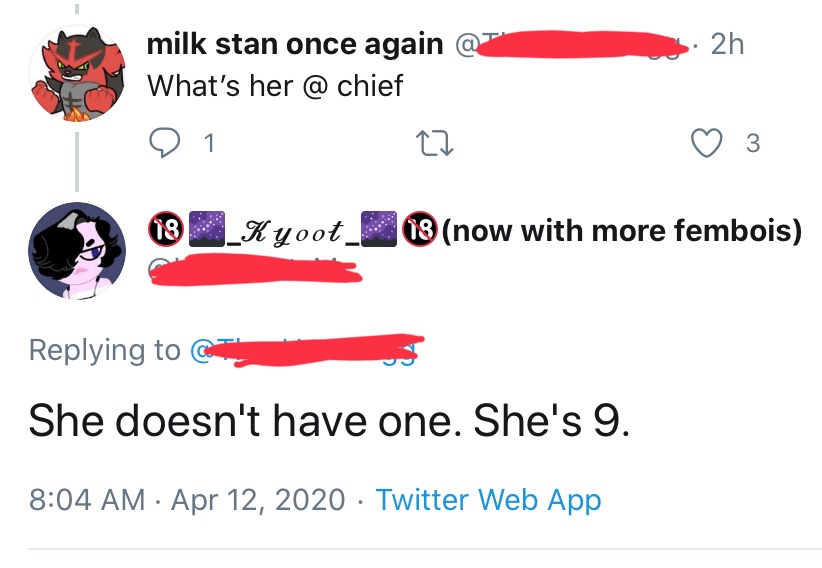
Task: Click the like count number 3
Action: (x=753, y=144)
